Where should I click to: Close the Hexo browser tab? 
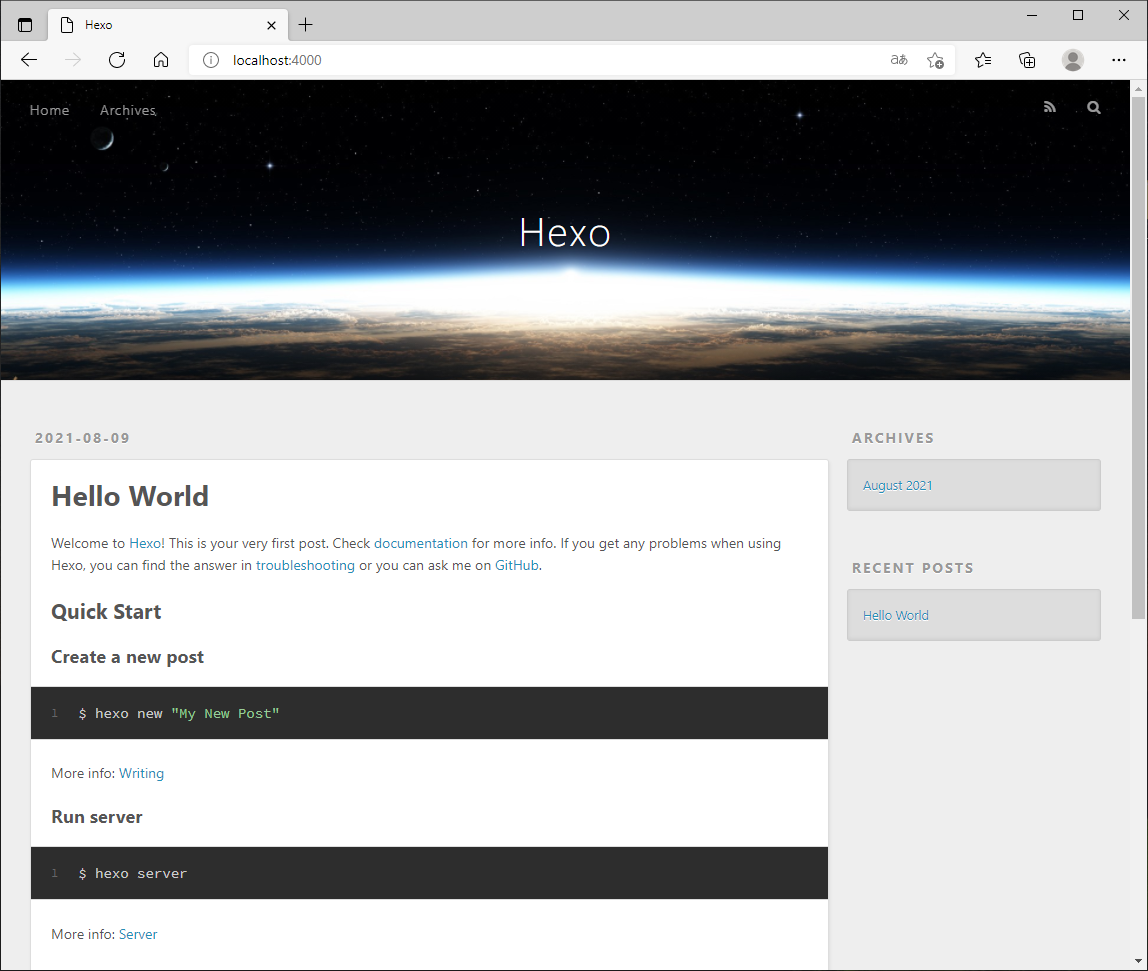(x=272, y=25)
